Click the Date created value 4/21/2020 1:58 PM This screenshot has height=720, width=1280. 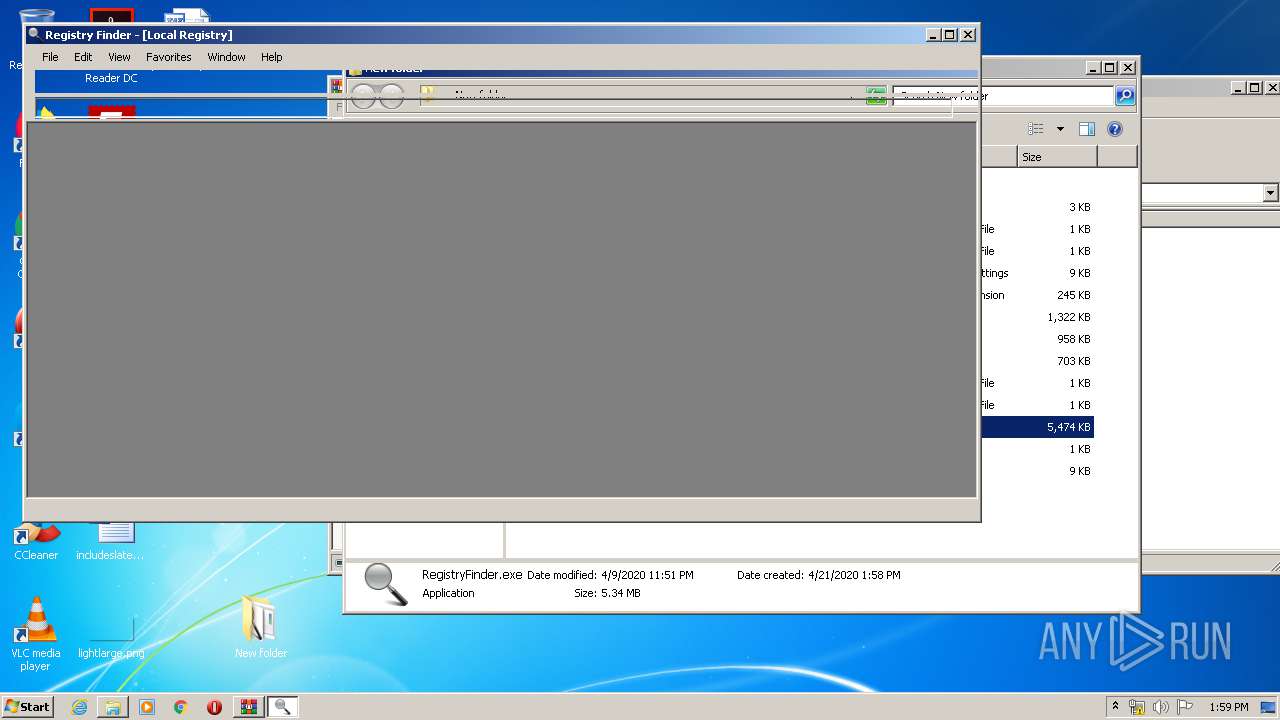click(x=854, y=575)
